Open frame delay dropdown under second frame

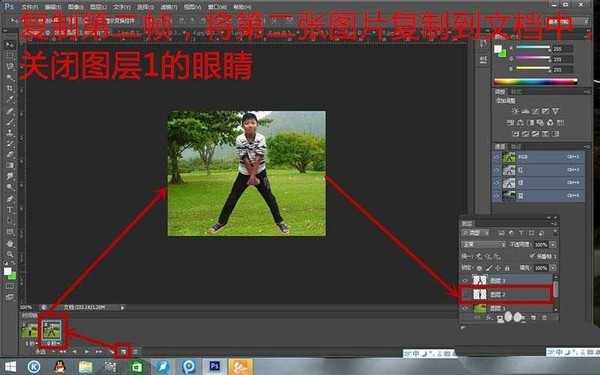tap(53, 344)
